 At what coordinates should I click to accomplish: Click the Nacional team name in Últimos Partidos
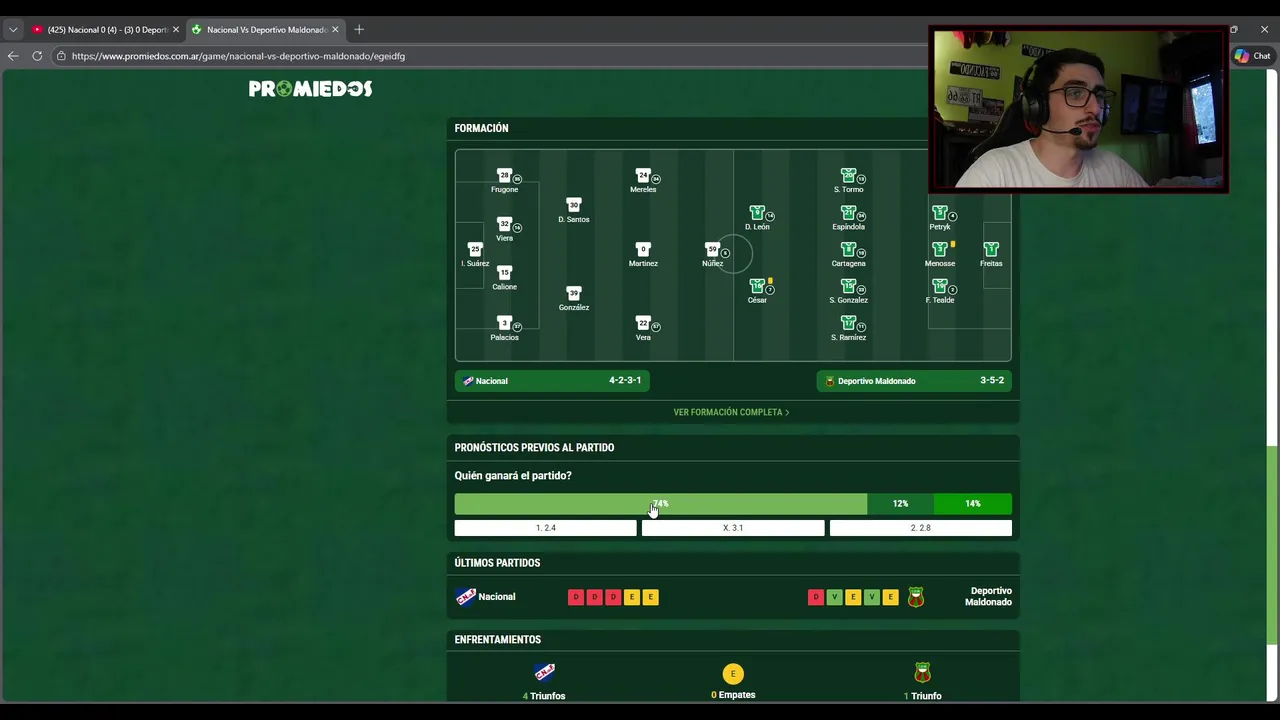coord(497,597)
